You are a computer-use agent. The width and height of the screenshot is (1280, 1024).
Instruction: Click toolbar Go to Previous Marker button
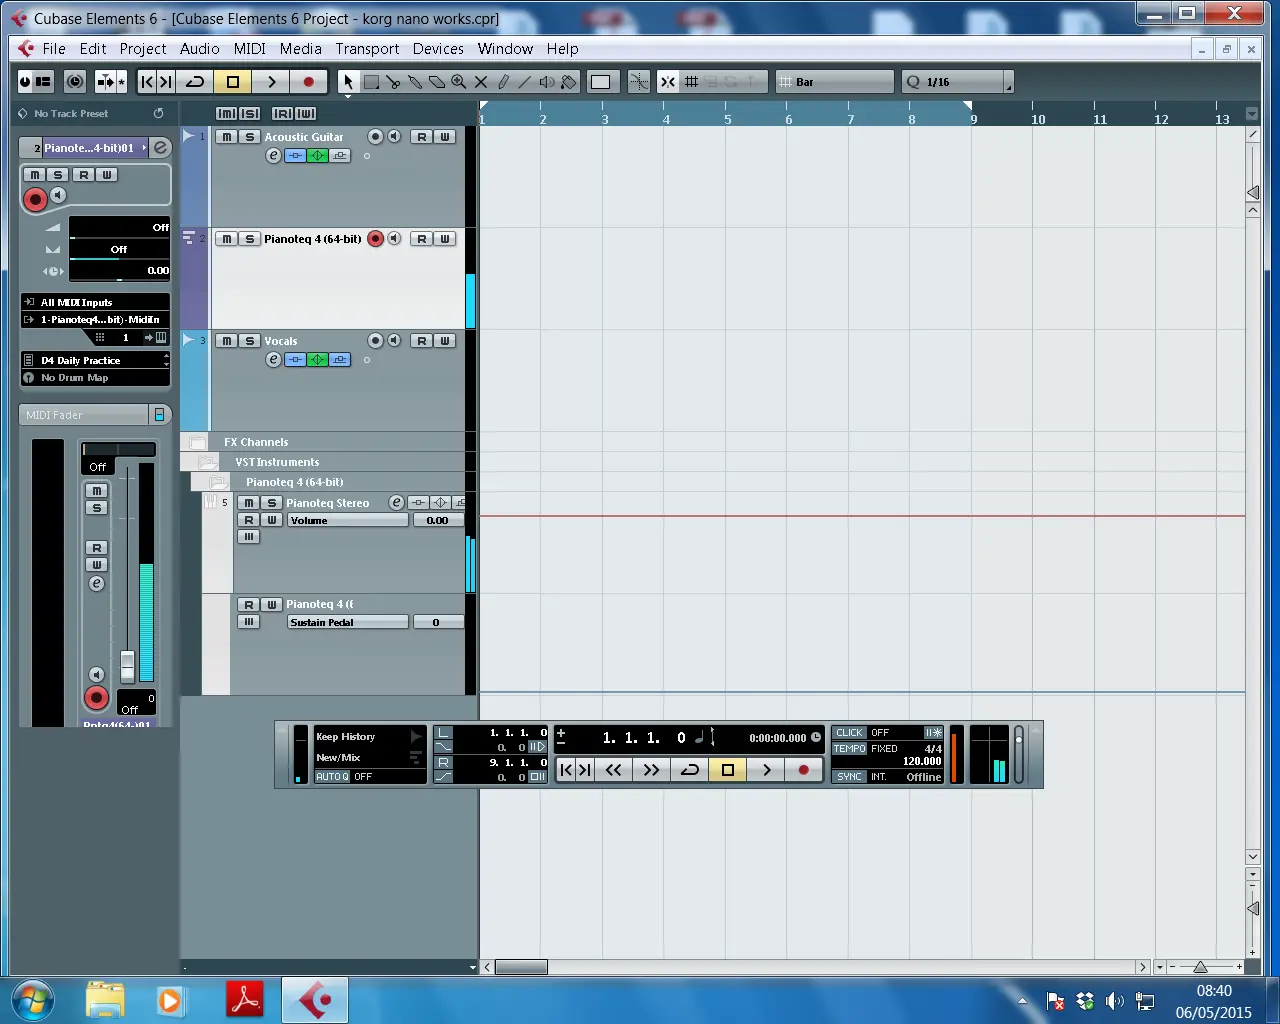tap(147, 82)
